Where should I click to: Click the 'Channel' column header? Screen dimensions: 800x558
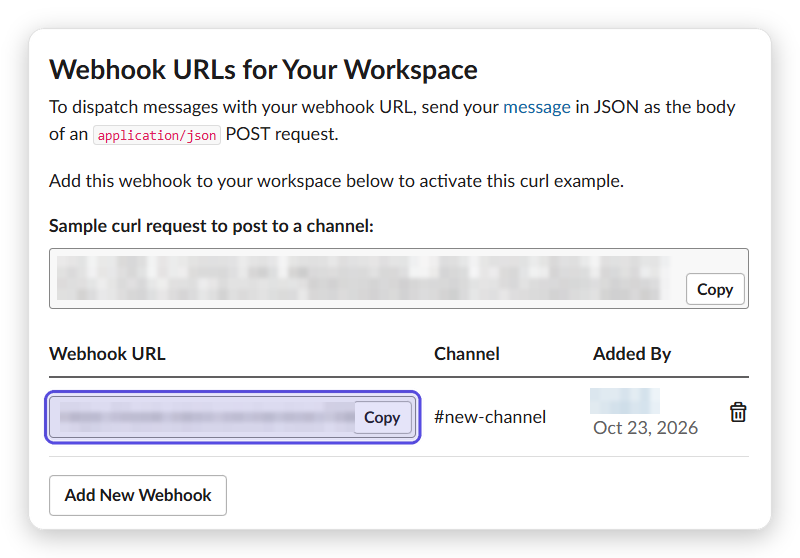(x=467, y=354)
